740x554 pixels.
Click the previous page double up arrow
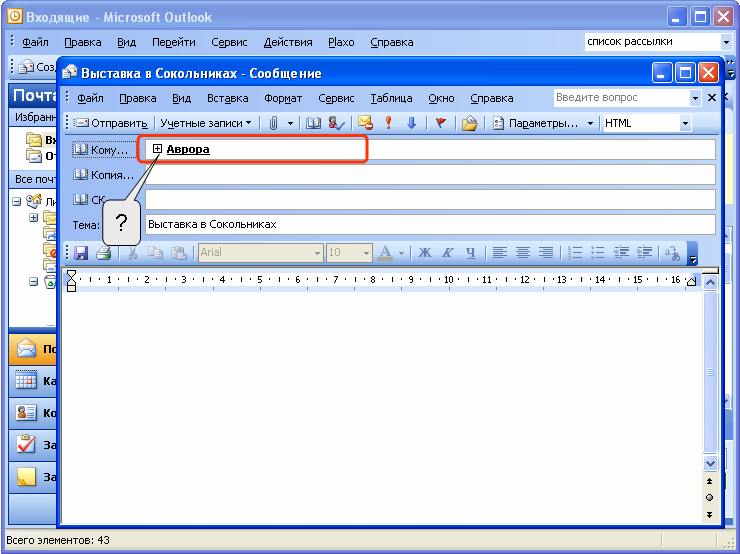(x=709, y=481)
